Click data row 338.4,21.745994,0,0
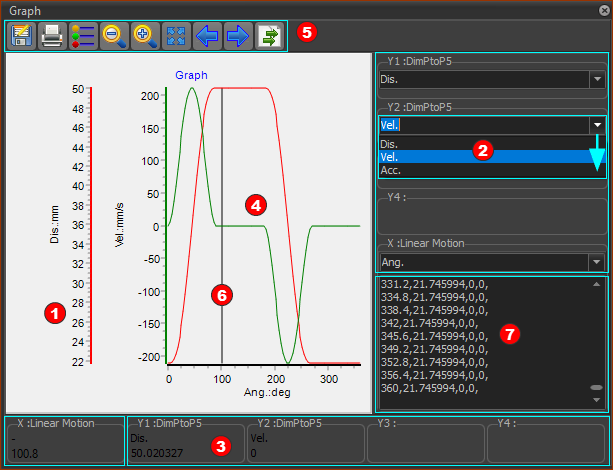 tap(434, 310)
